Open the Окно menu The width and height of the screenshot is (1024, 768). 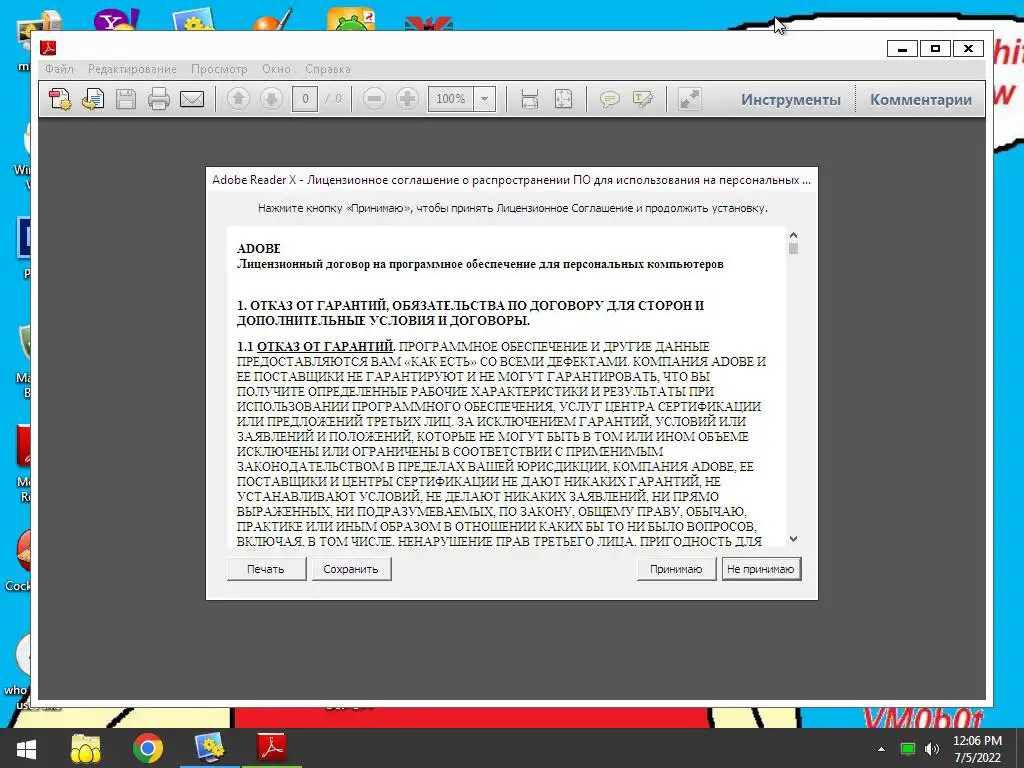pyautogui.click(x=276, y=69)
